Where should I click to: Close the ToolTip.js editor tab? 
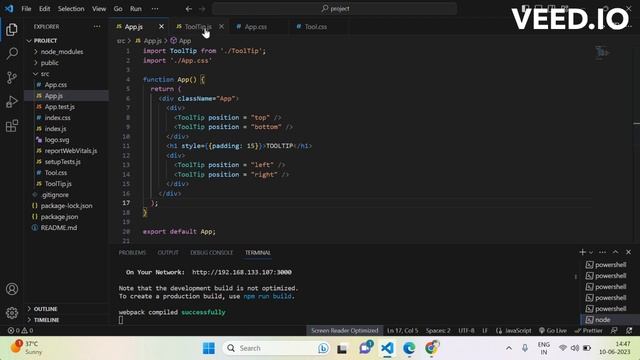pyautogui.click(x=221, y=27)
